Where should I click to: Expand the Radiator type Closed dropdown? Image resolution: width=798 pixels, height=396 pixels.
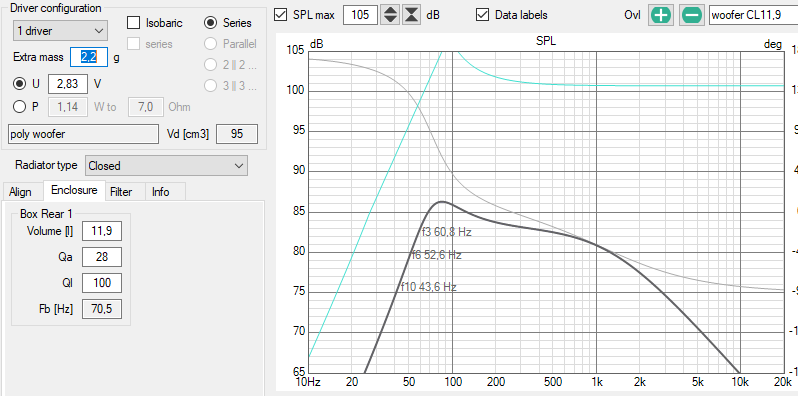[166, 165]
